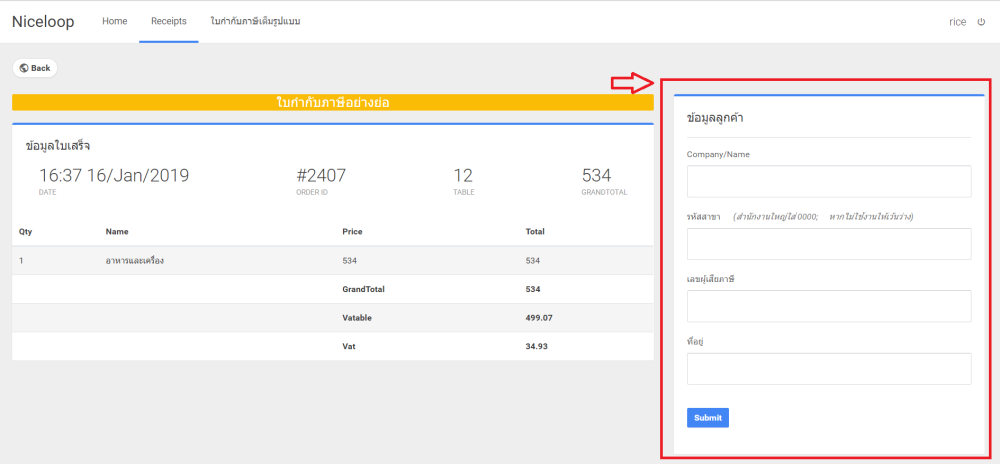The height and width of the screenshot is (464, 1000).
Task: Click the Qty column header
Action: pos(25,231)
